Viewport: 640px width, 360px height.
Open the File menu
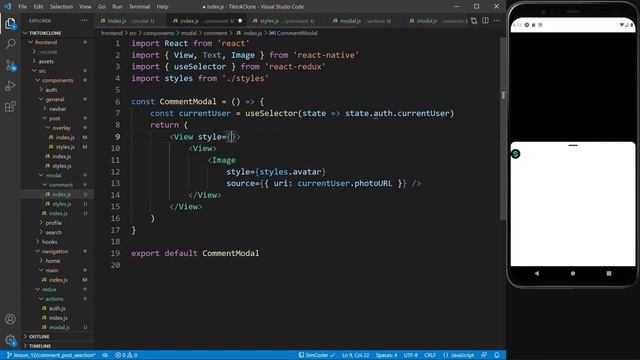click(22, 7)
